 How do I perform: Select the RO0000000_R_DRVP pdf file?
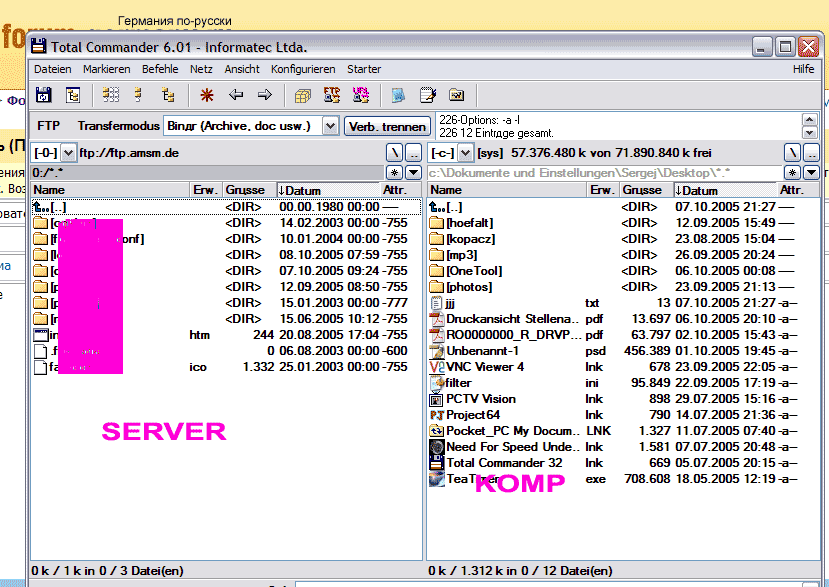coord(613,335)
